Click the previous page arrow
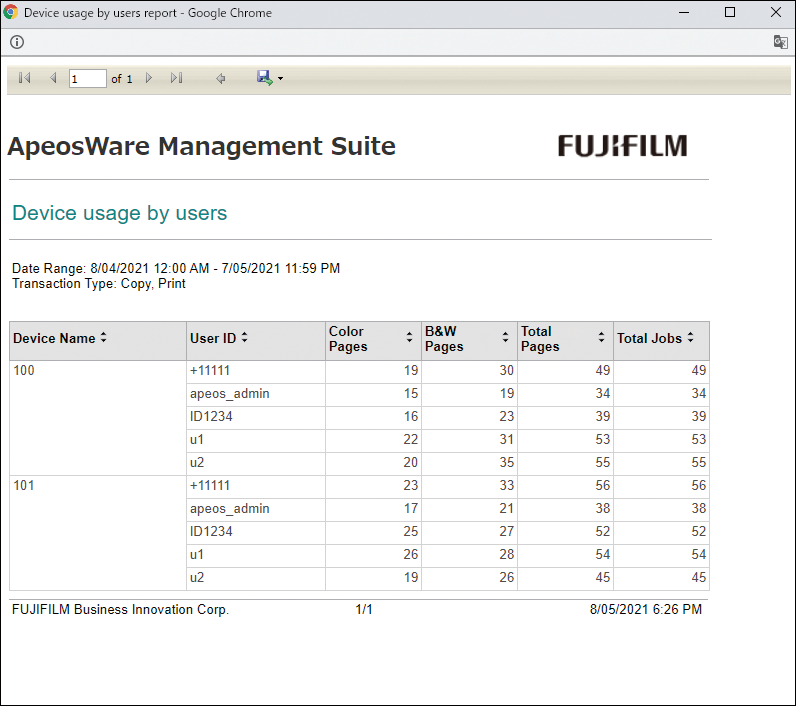Image resolution: width=796 pixels, height=706 pixels. (x=53, y=78)
